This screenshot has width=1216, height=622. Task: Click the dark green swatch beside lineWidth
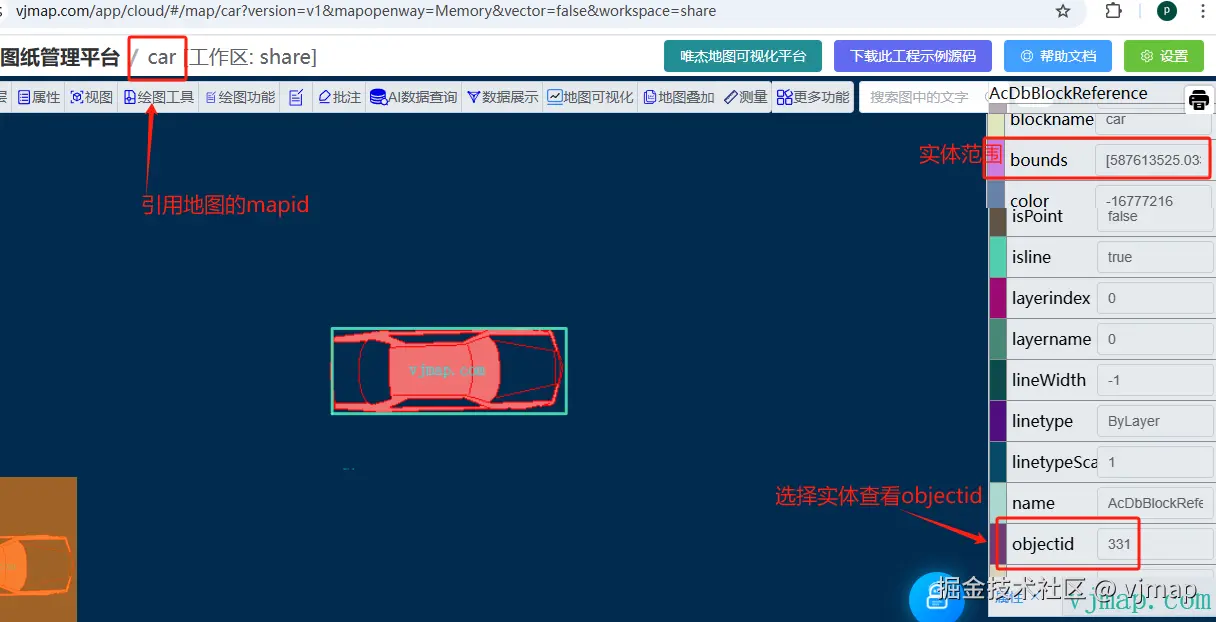point(997,380)
